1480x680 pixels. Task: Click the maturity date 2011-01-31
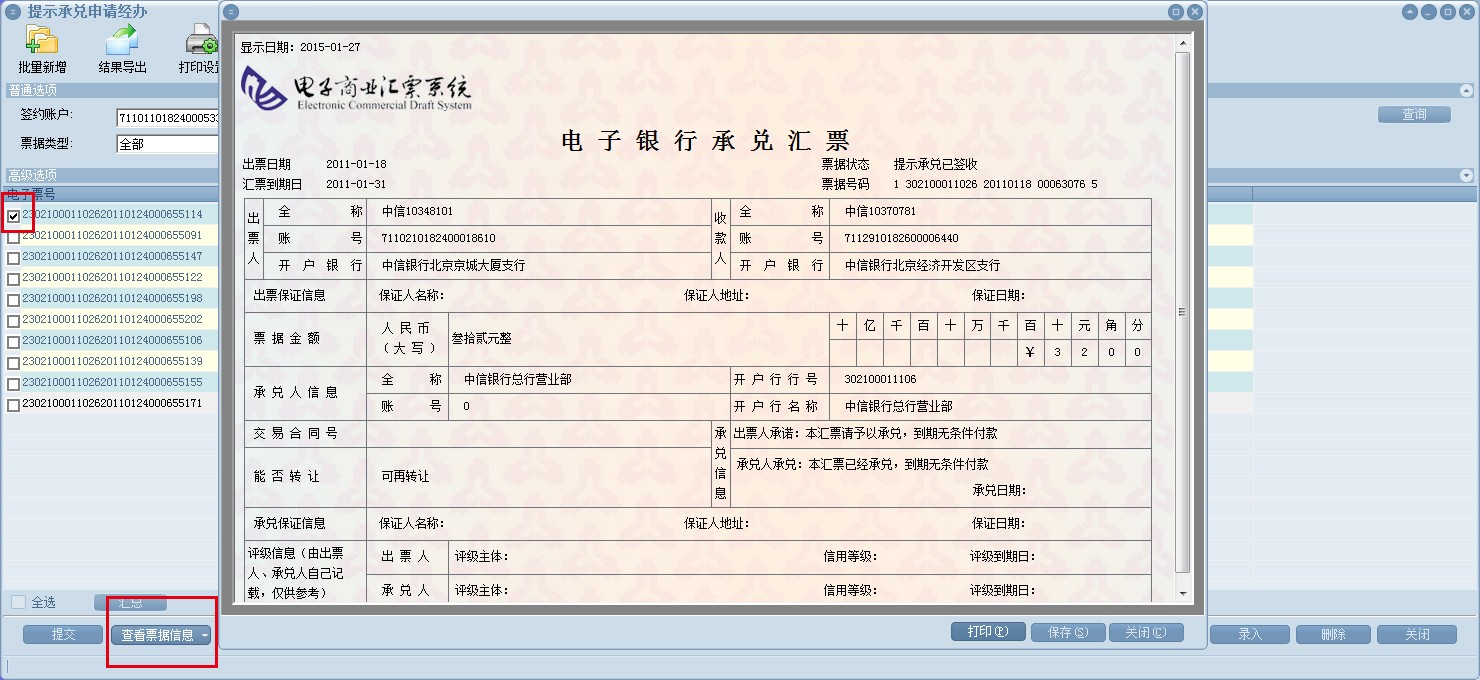coord(356,185)
